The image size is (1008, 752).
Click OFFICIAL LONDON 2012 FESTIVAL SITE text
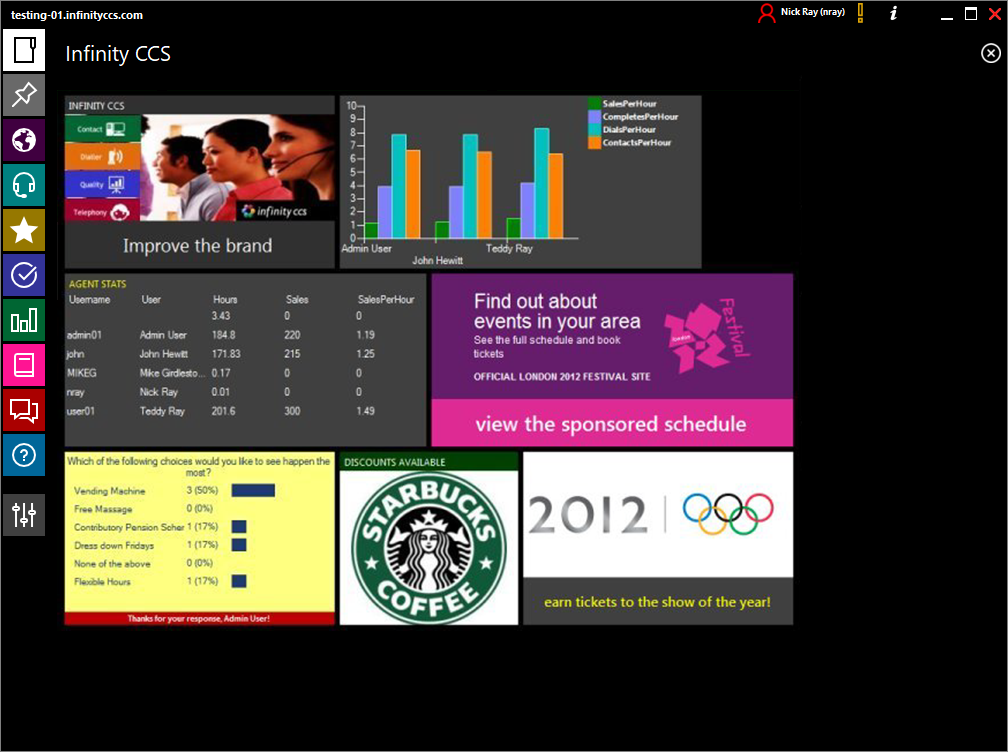[562, 377]
